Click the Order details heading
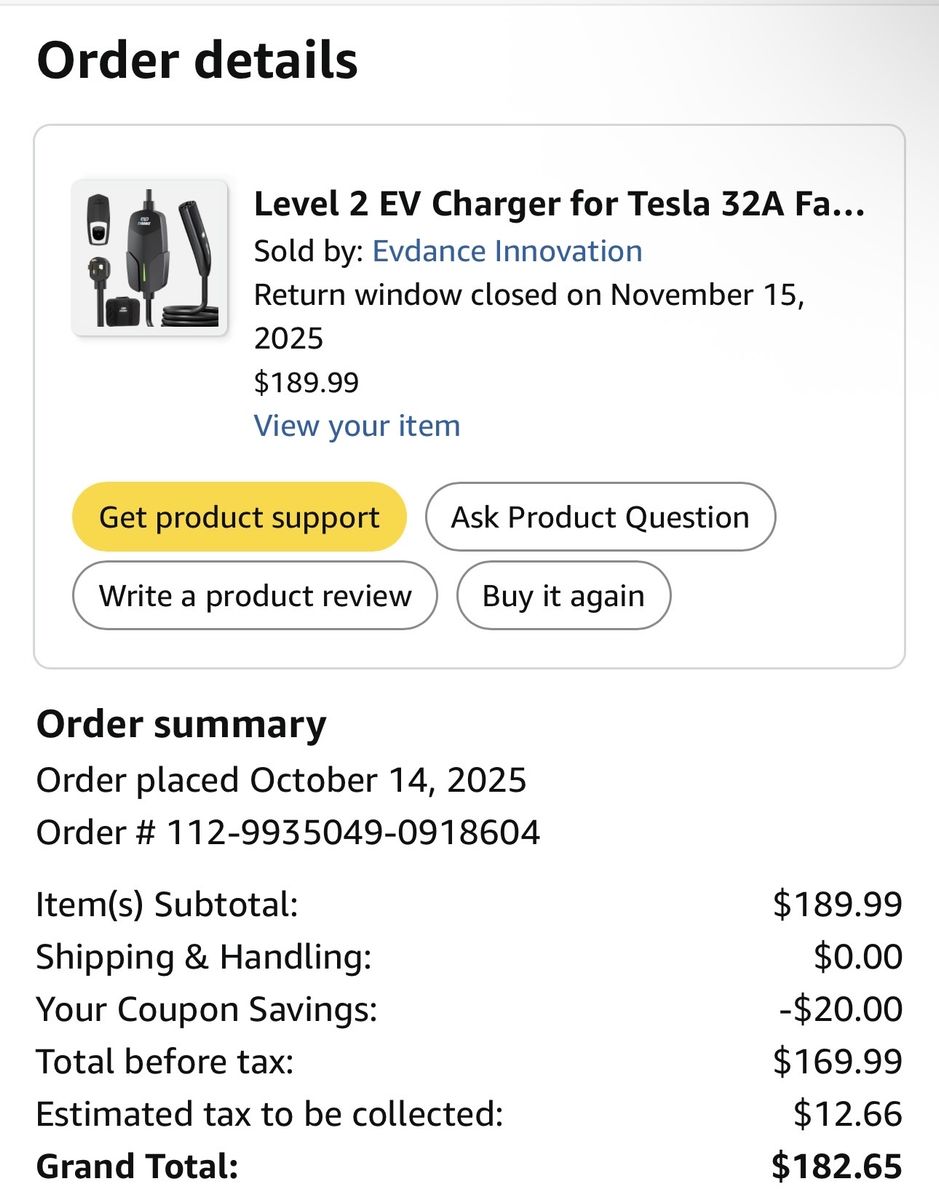 tap(197, 60)
